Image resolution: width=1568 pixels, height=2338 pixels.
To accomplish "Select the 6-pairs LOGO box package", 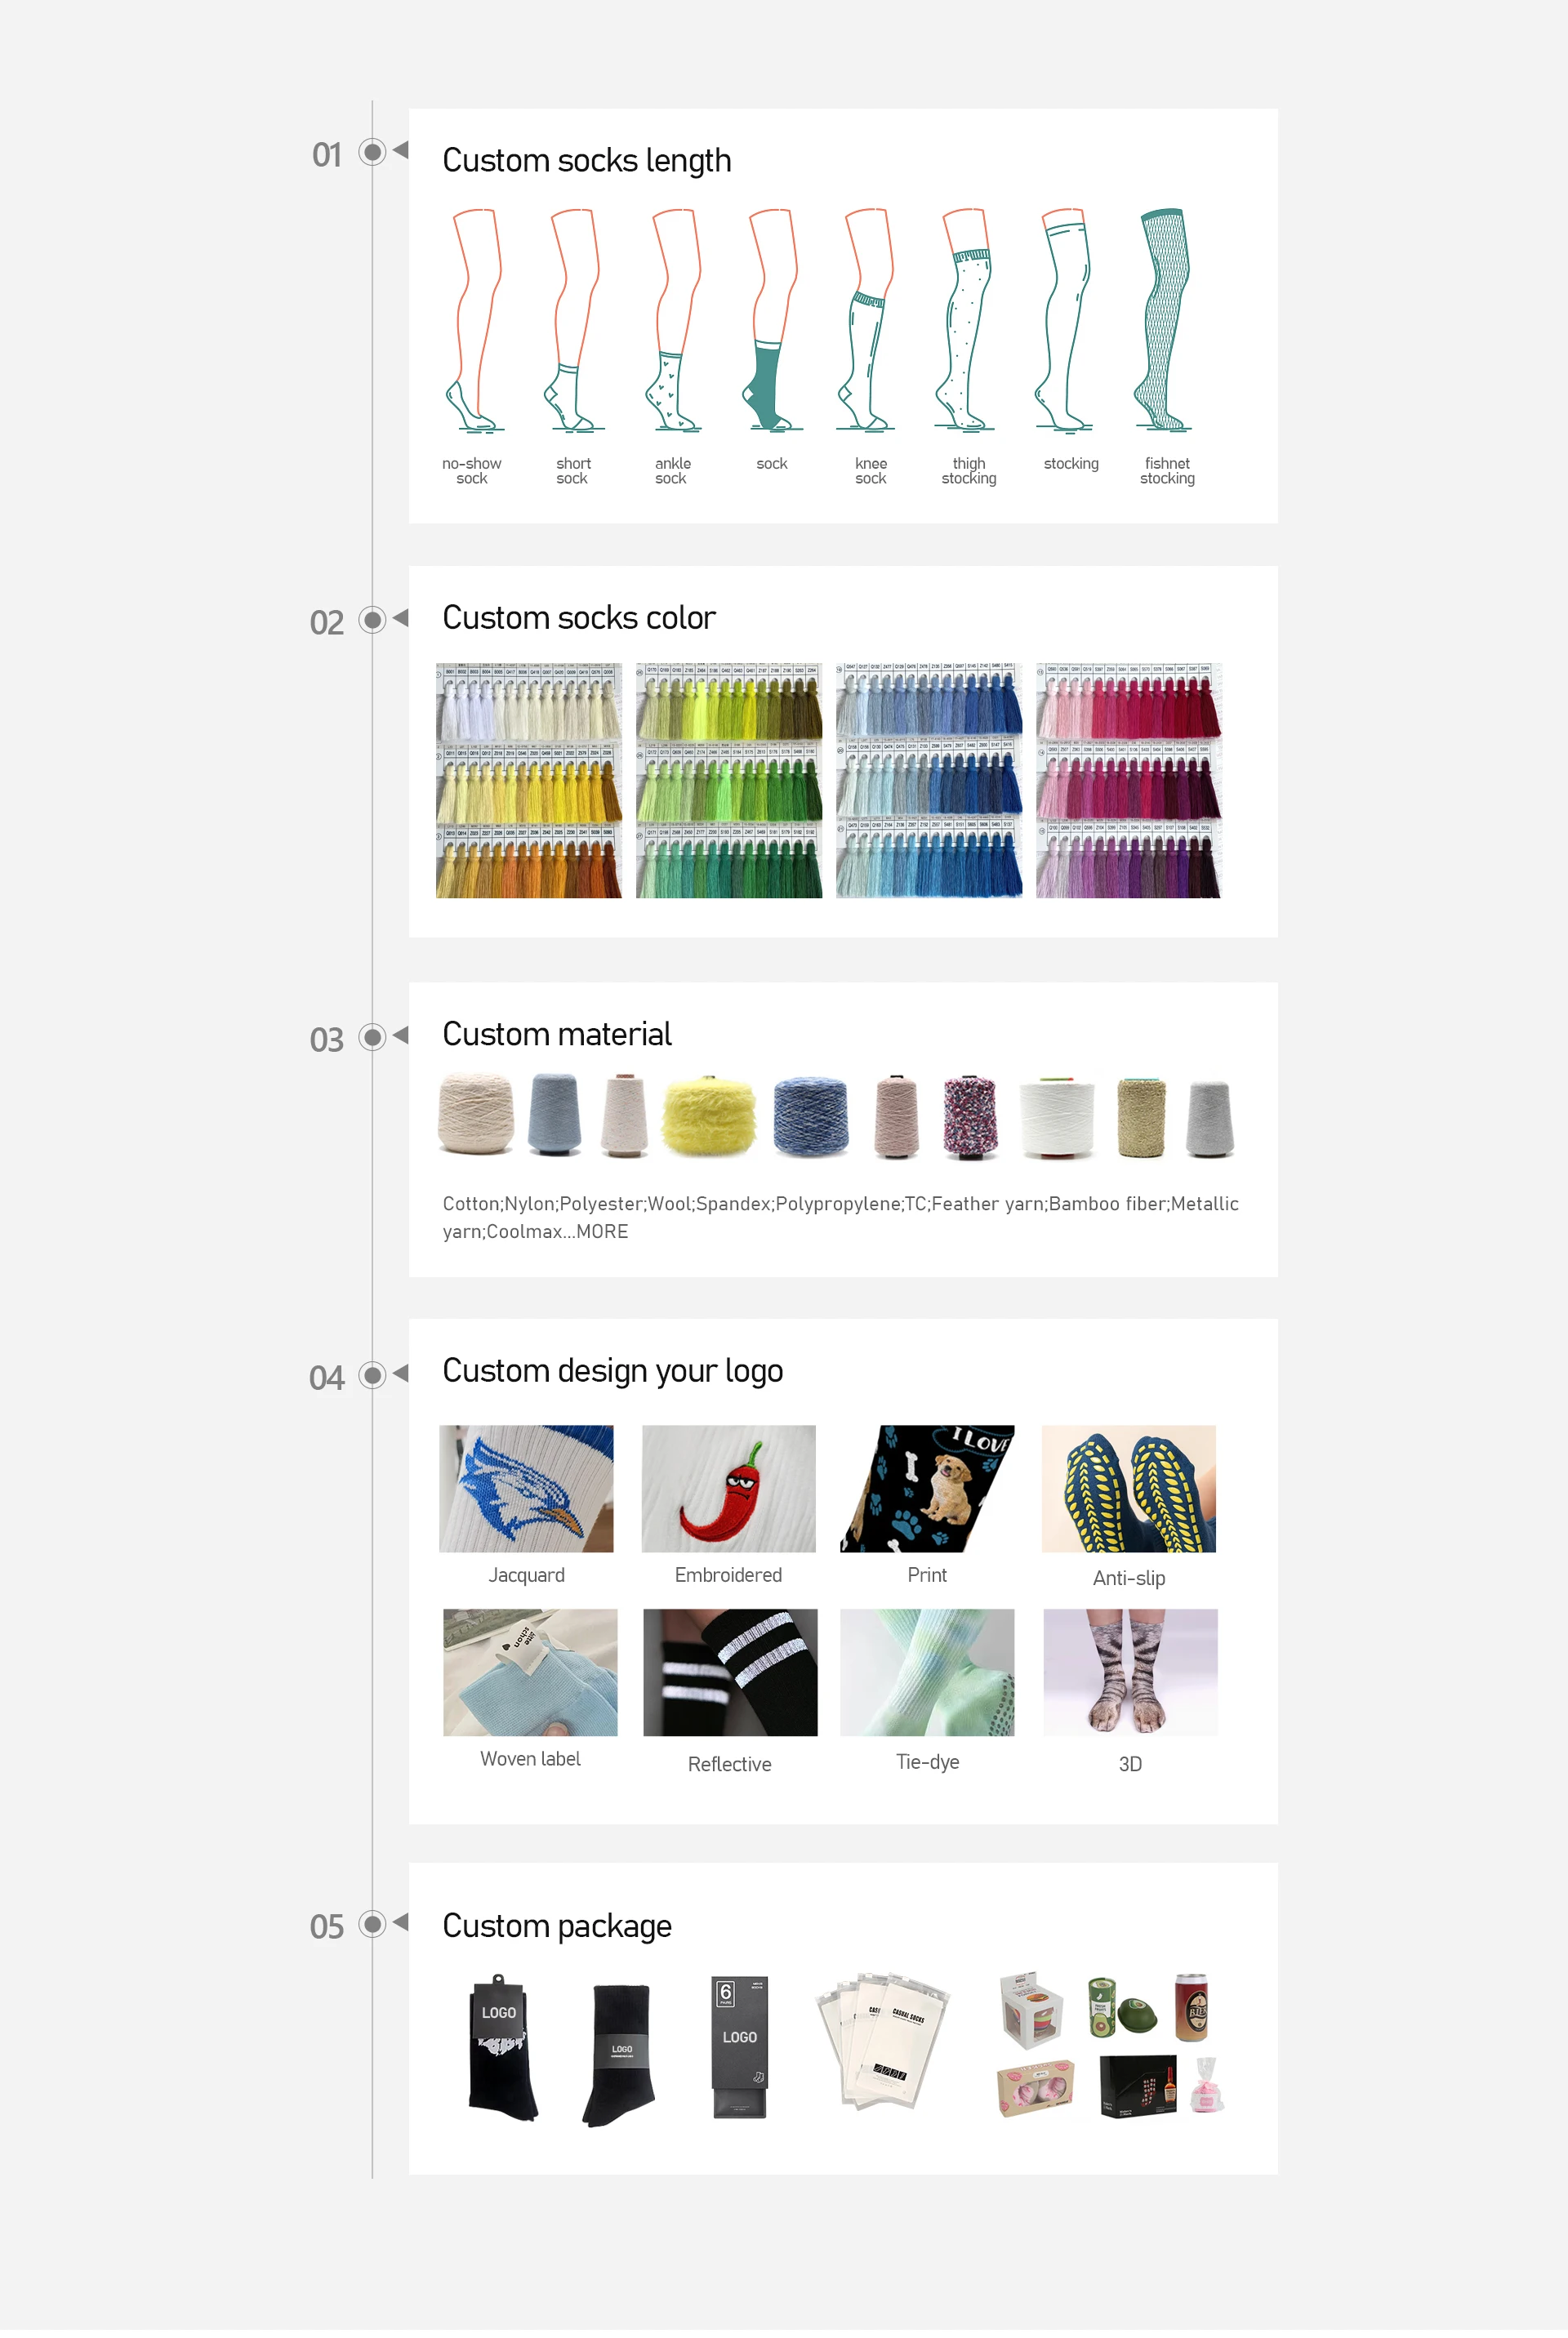I will (x=739, y=2047).
